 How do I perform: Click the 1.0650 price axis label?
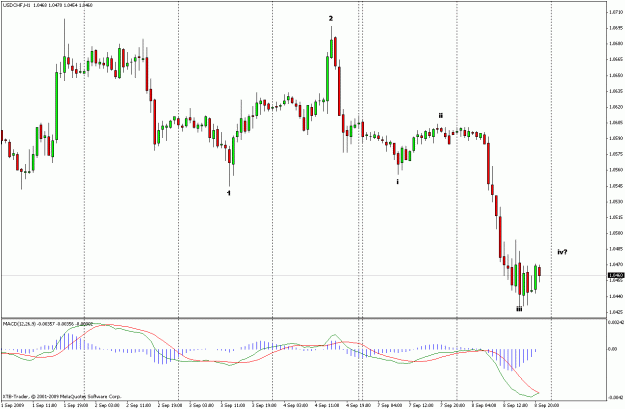point(616,75)
